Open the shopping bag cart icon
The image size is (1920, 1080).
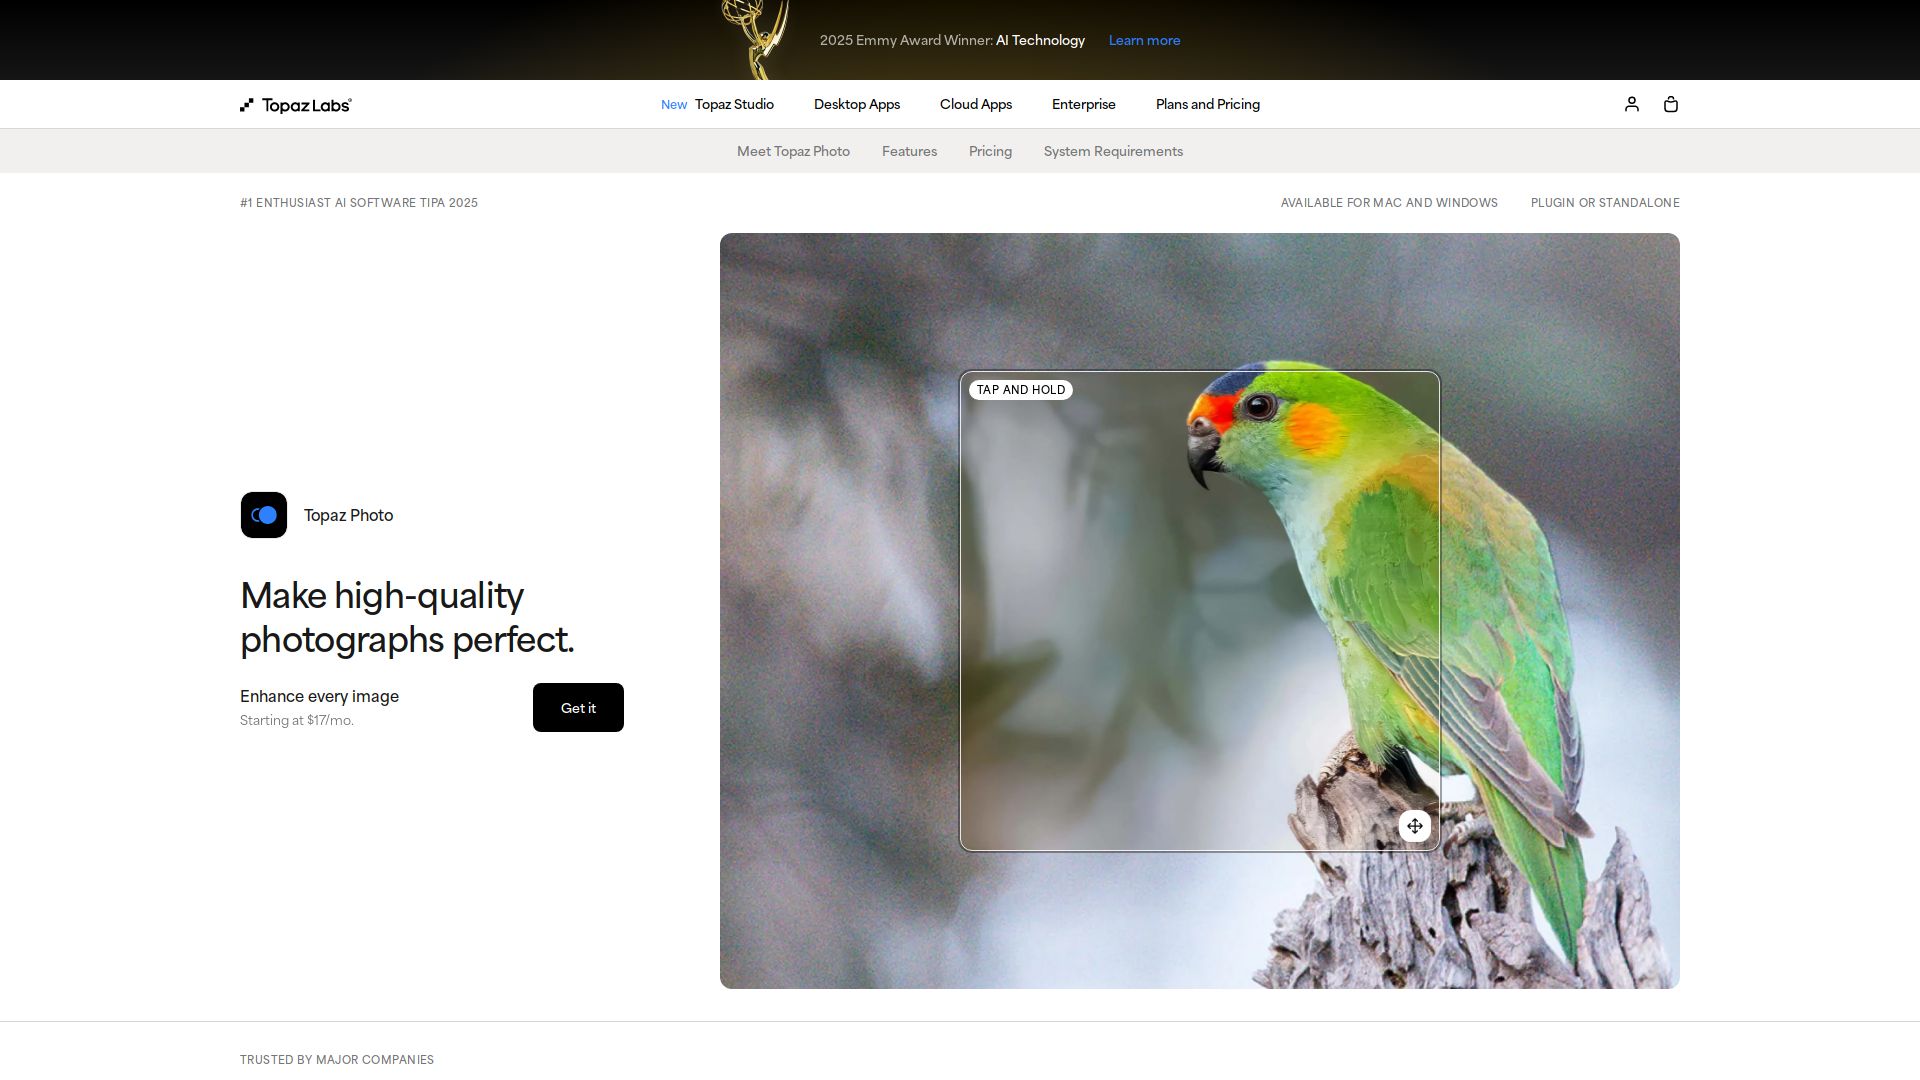click(x=1670, y=104)
